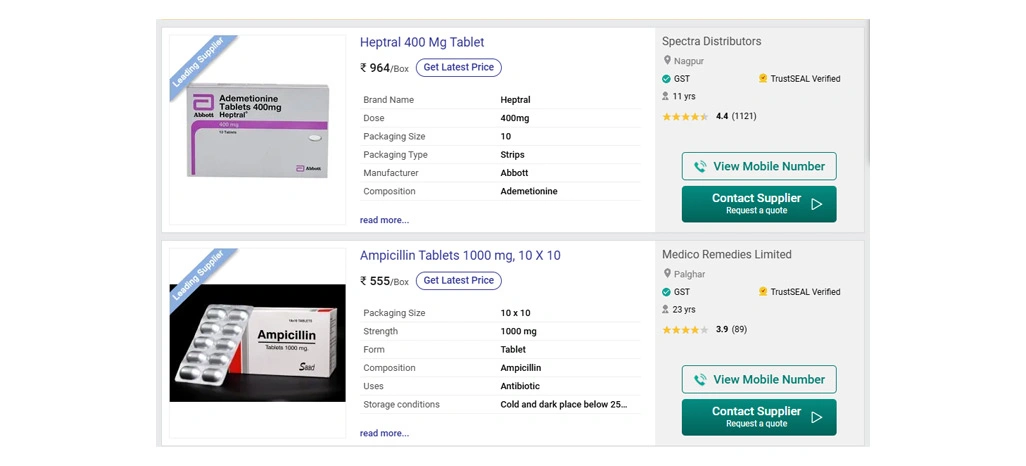Click the Brand Name value Heptral

click(x=516, y=100)
